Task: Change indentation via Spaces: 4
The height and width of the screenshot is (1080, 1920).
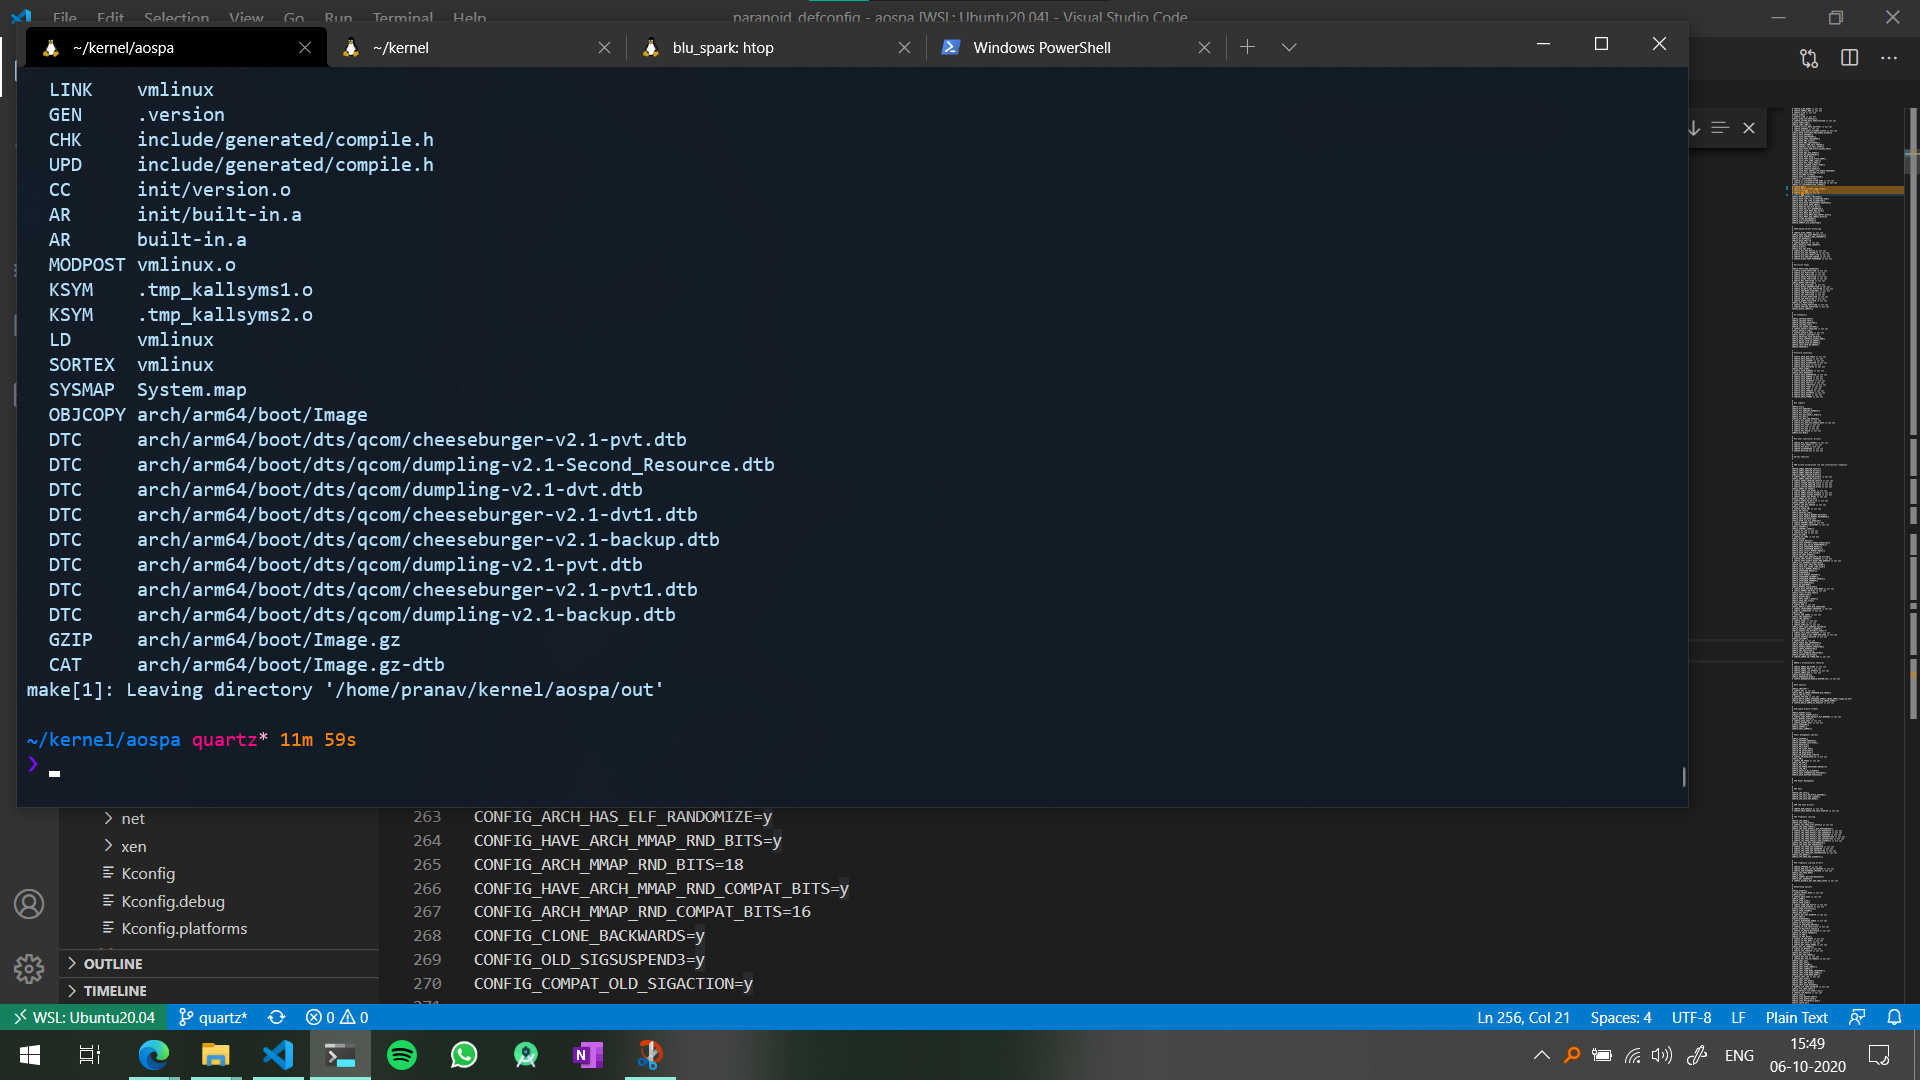Action: 1621,1017
